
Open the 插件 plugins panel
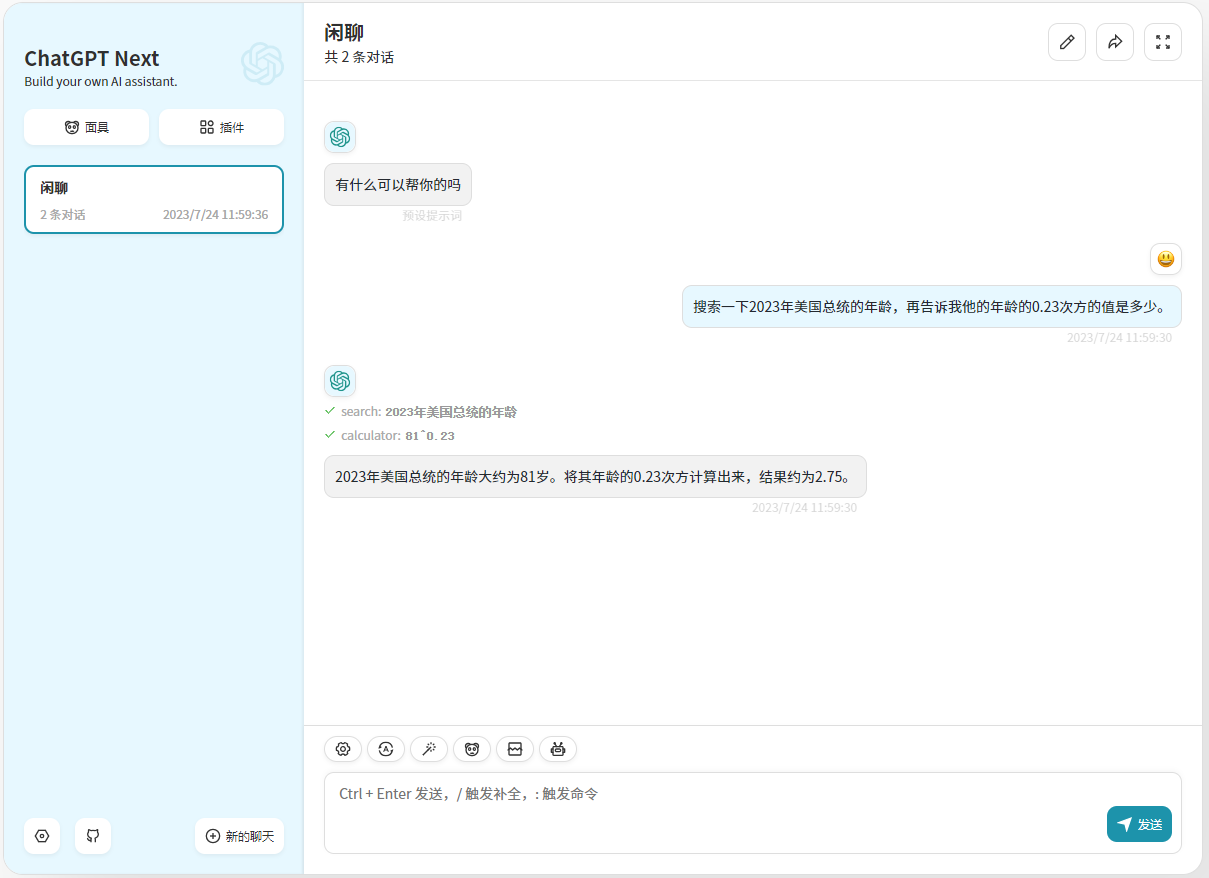[221, 127]
